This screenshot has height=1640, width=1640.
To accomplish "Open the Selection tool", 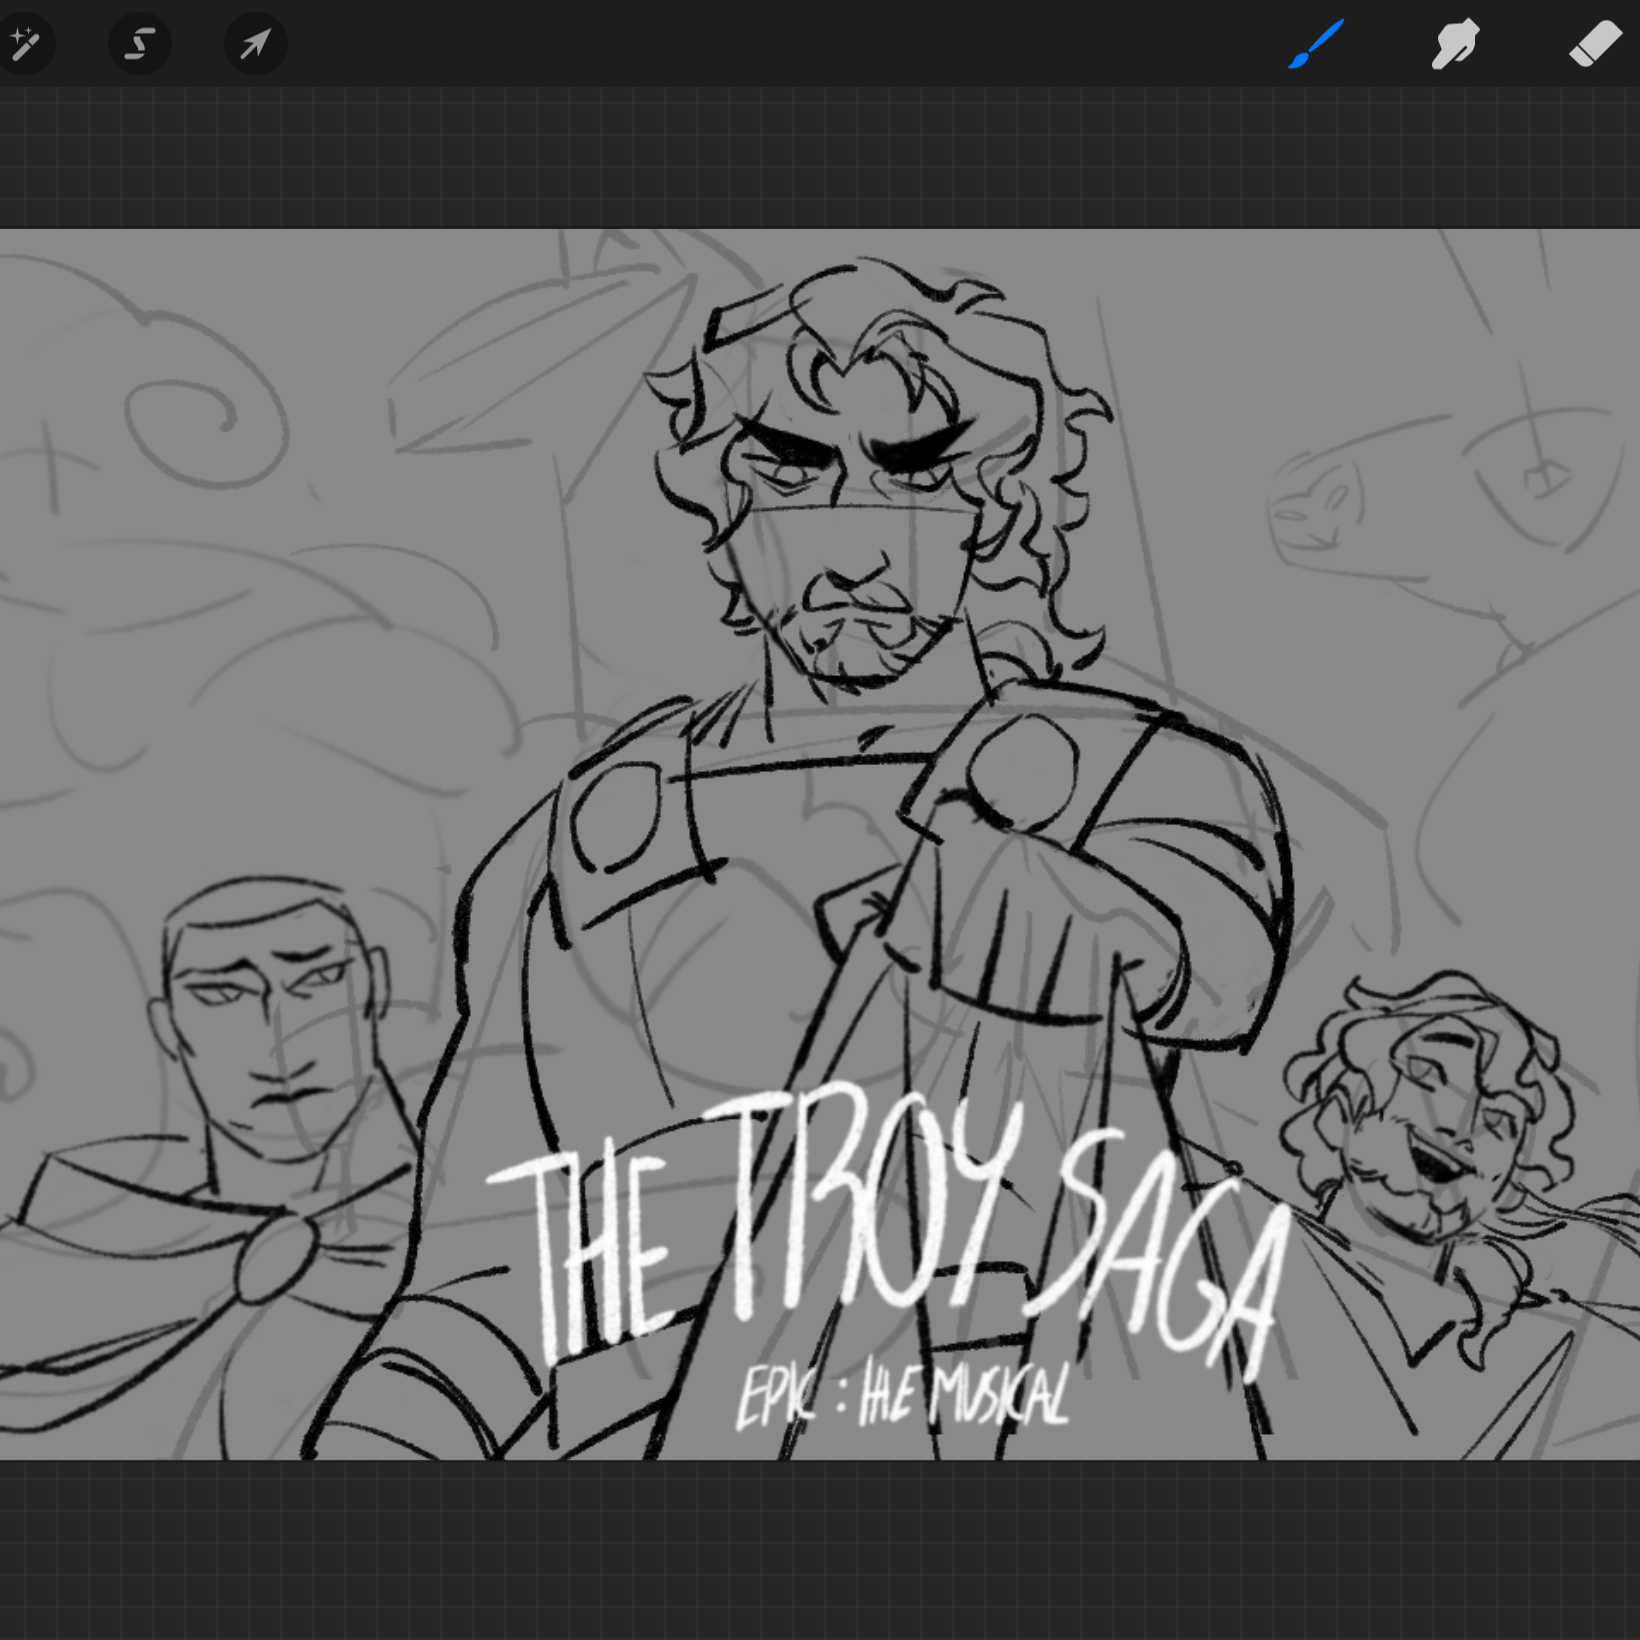I will point(140,44).
